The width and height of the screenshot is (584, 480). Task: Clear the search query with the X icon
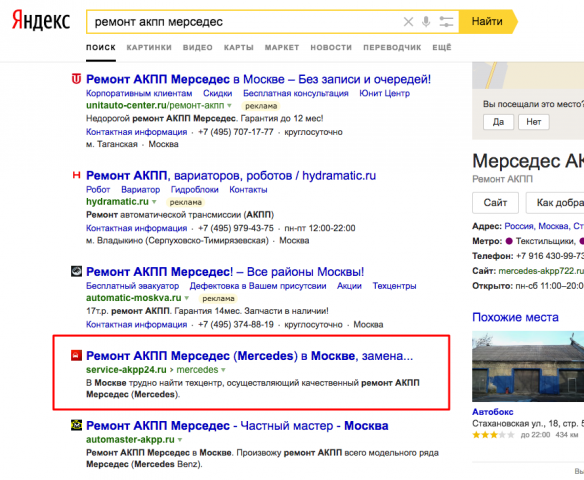[x=408, y=22]
